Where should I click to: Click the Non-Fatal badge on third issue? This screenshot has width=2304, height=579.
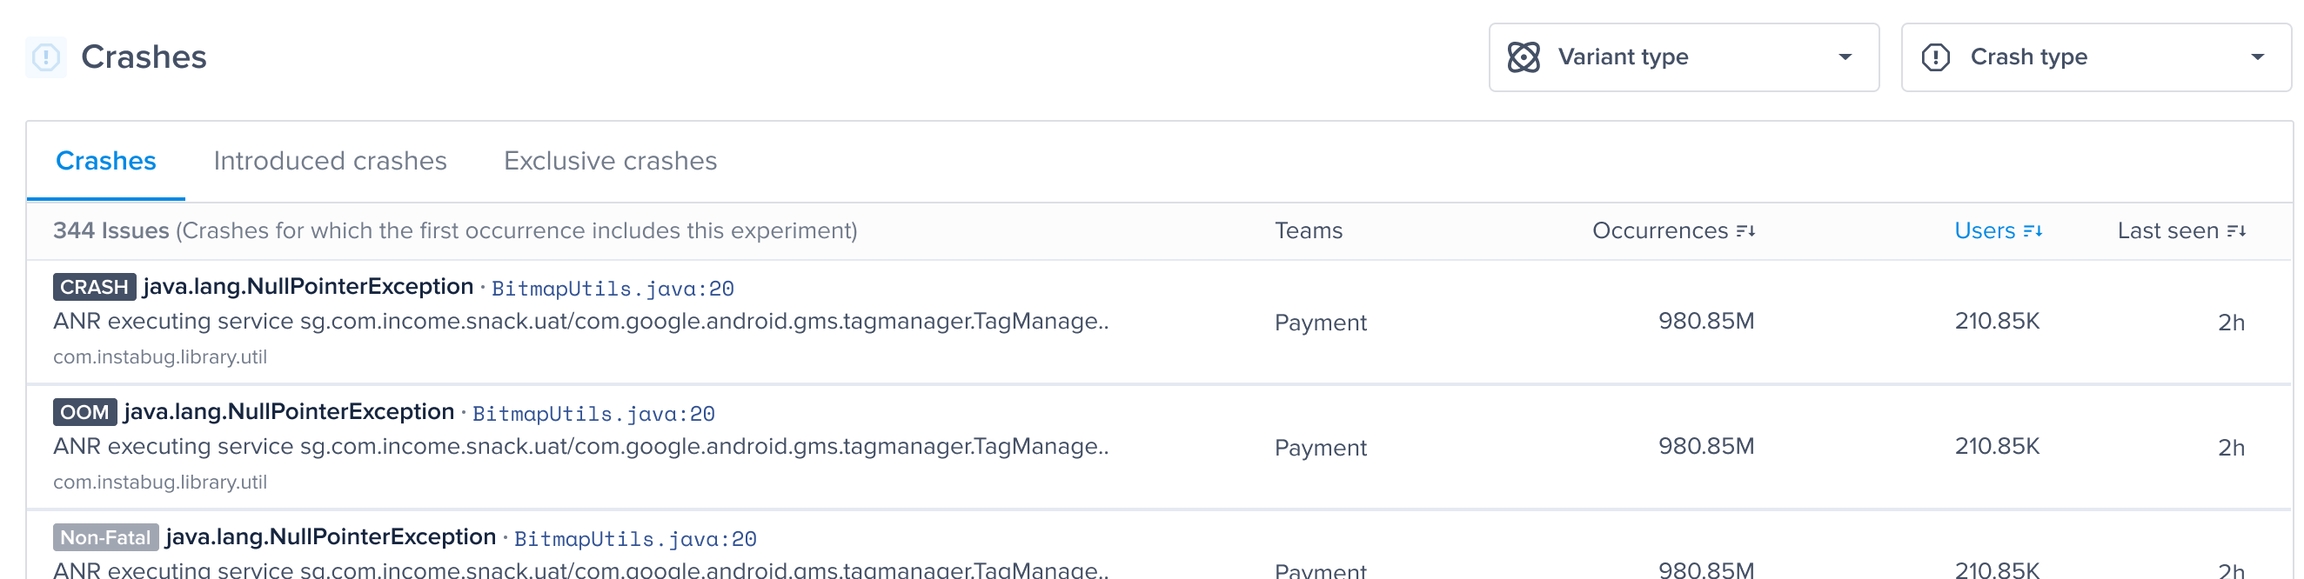[105, 537]
